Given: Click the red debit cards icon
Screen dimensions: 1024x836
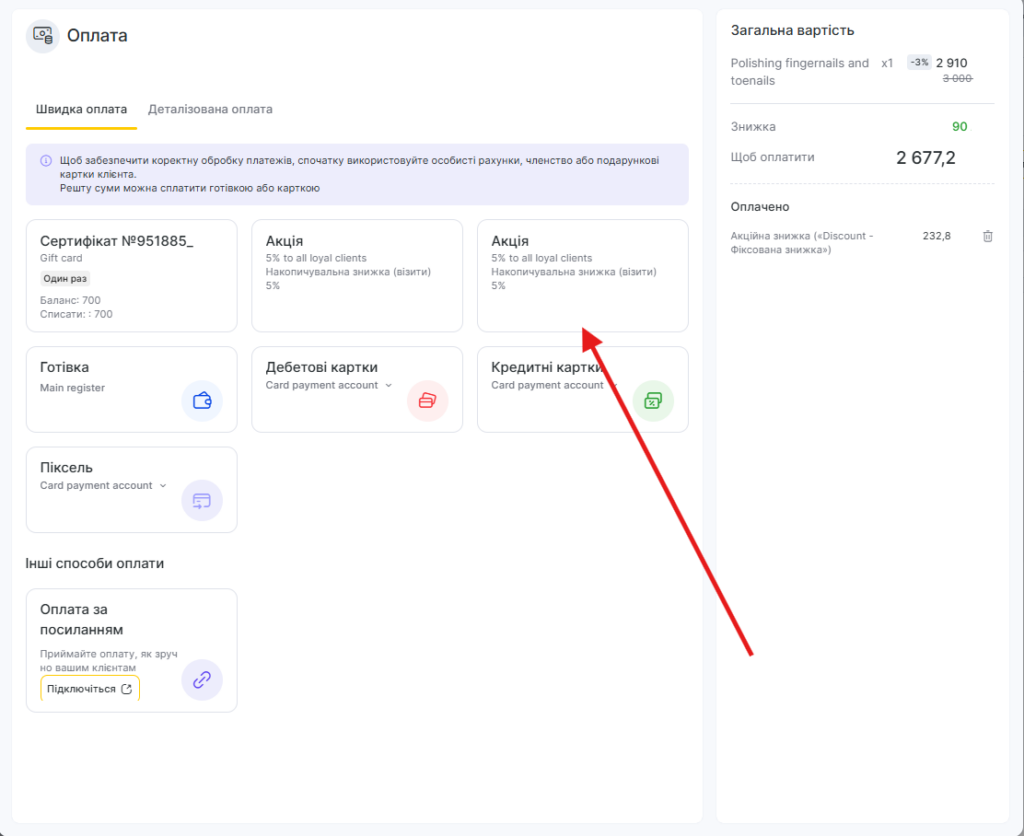Looking at the screenshot, I should (x=427, y=401).
